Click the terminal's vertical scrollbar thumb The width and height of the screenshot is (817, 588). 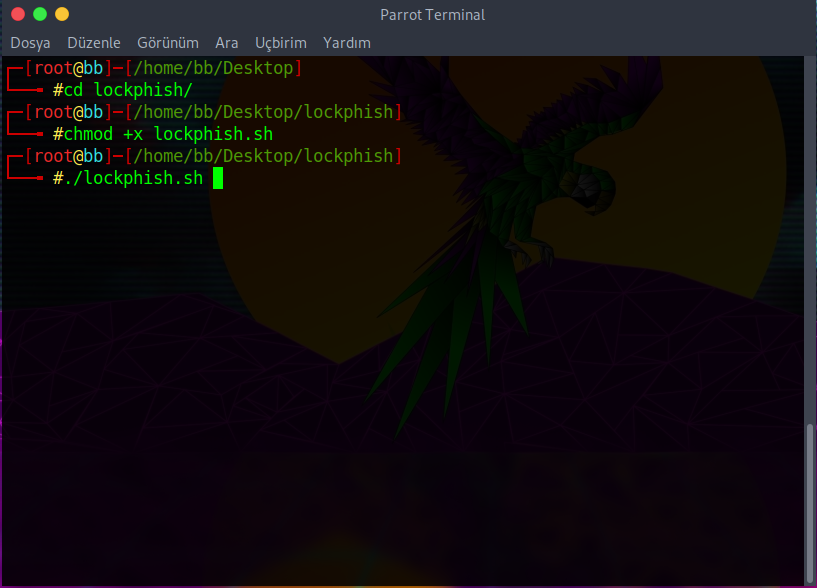click(810, 504)
